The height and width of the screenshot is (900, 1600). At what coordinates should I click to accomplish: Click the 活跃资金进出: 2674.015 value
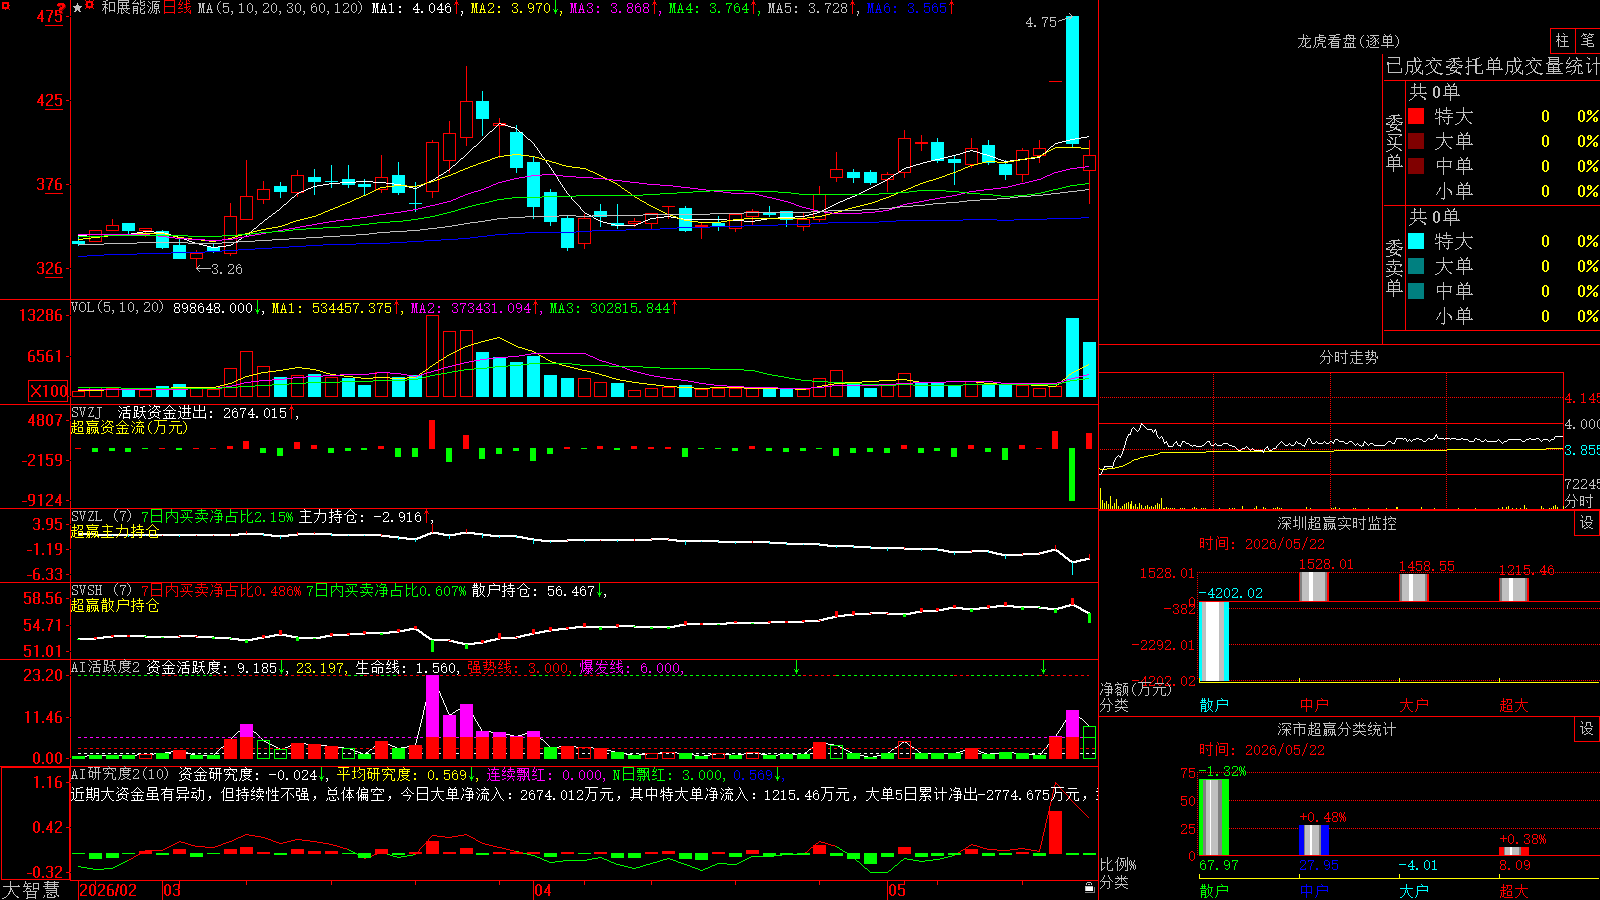tap(207, 413)
